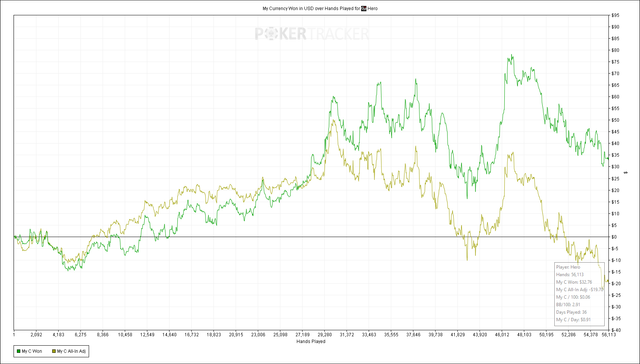Screen dimensions: 640x364
Task: Click the x-axis tick '10,458'
Action: pyautogui.click(x=125, y=335)
